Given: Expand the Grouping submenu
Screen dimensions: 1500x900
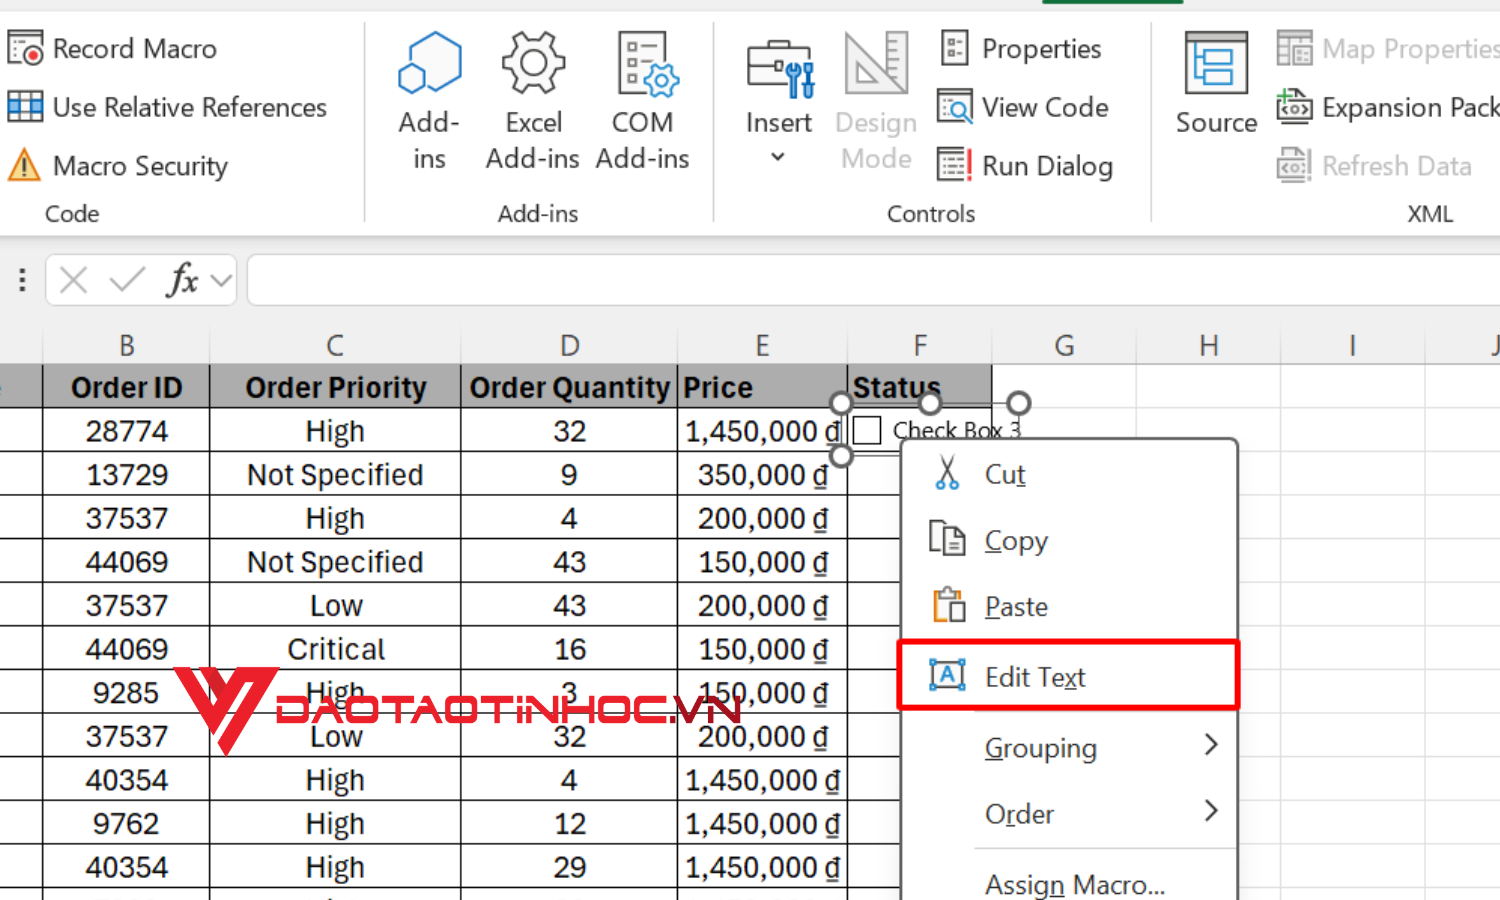Looking at the screenshot, I should click(x=1041, y=747).
